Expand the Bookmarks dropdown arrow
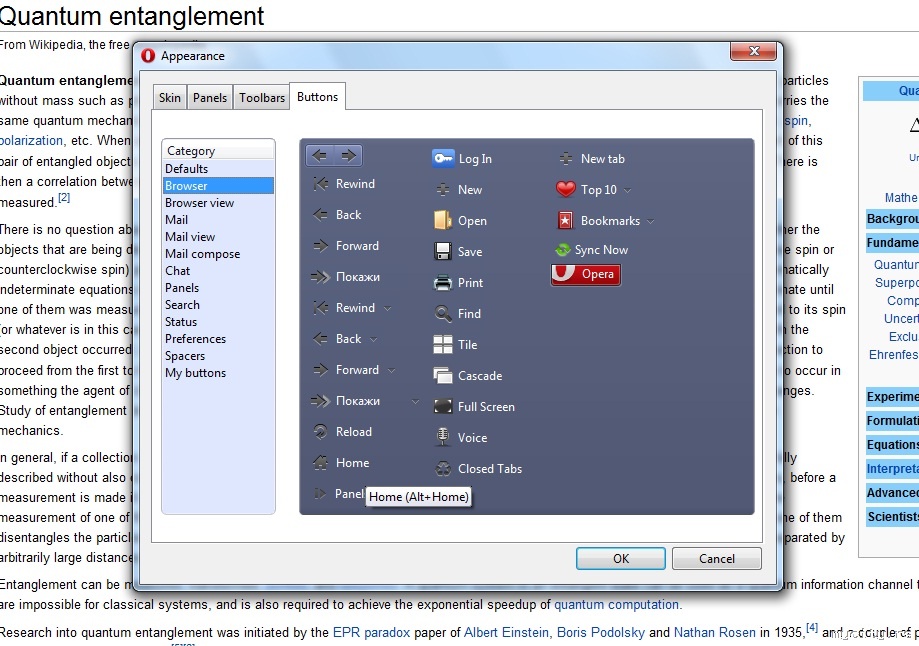919x646 pixels. [651, 221]
